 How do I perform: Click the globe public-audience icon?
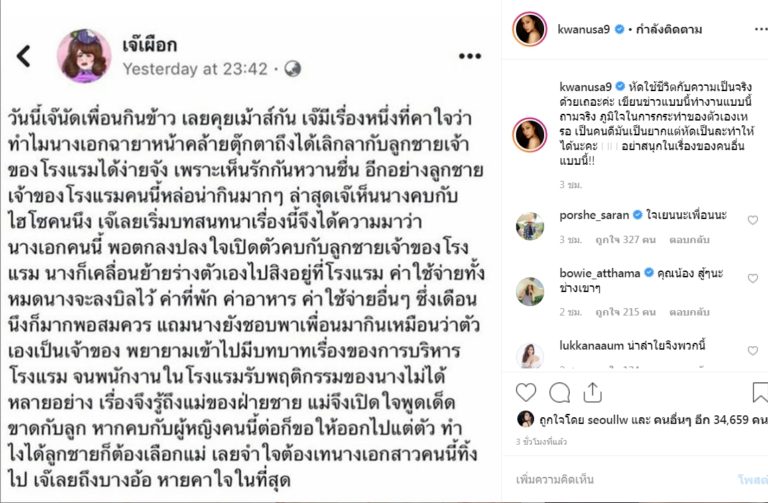292,69
